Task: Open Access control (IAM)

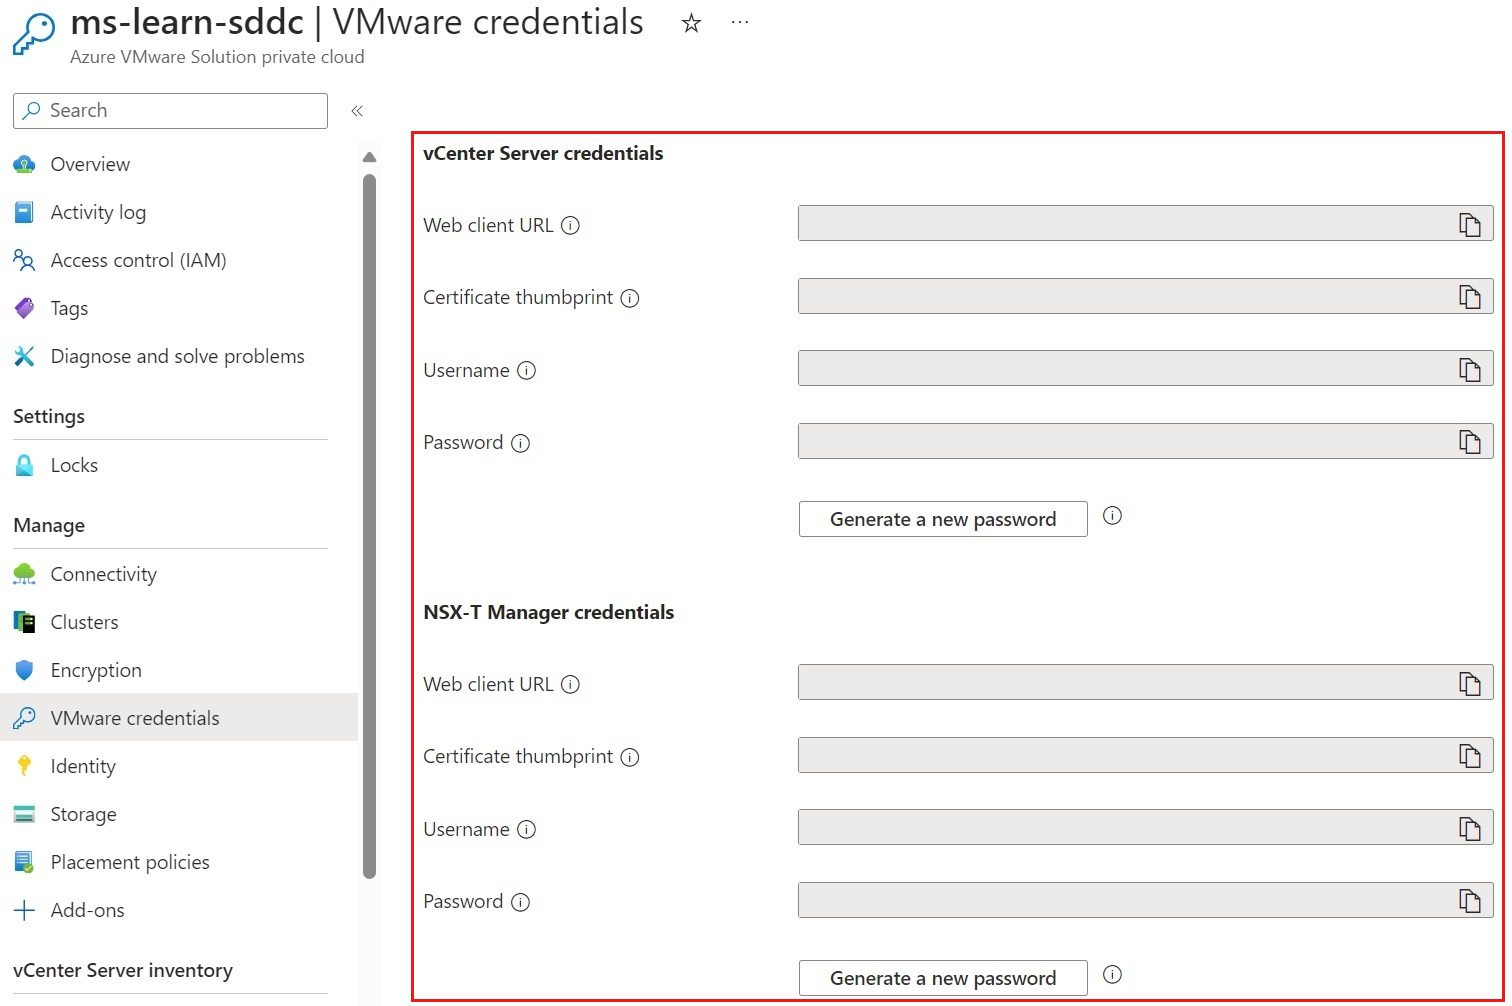Action: (x=136, y=260)
